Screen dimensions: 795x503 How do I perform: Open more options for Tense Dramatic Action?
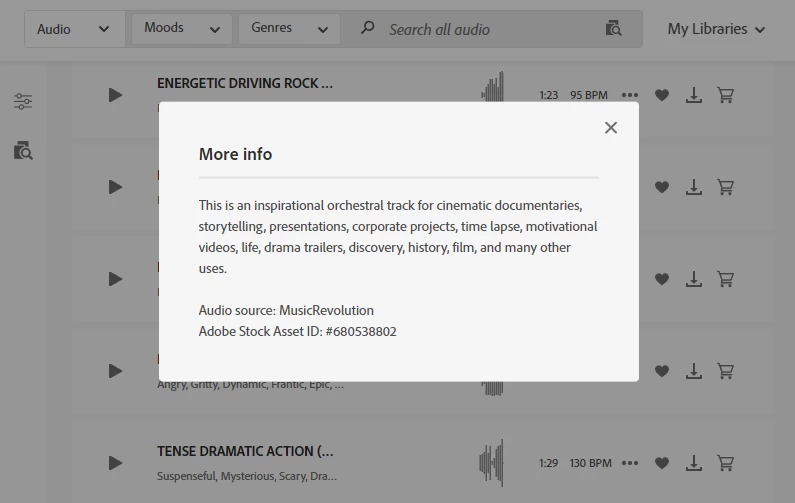coord(629,463)
